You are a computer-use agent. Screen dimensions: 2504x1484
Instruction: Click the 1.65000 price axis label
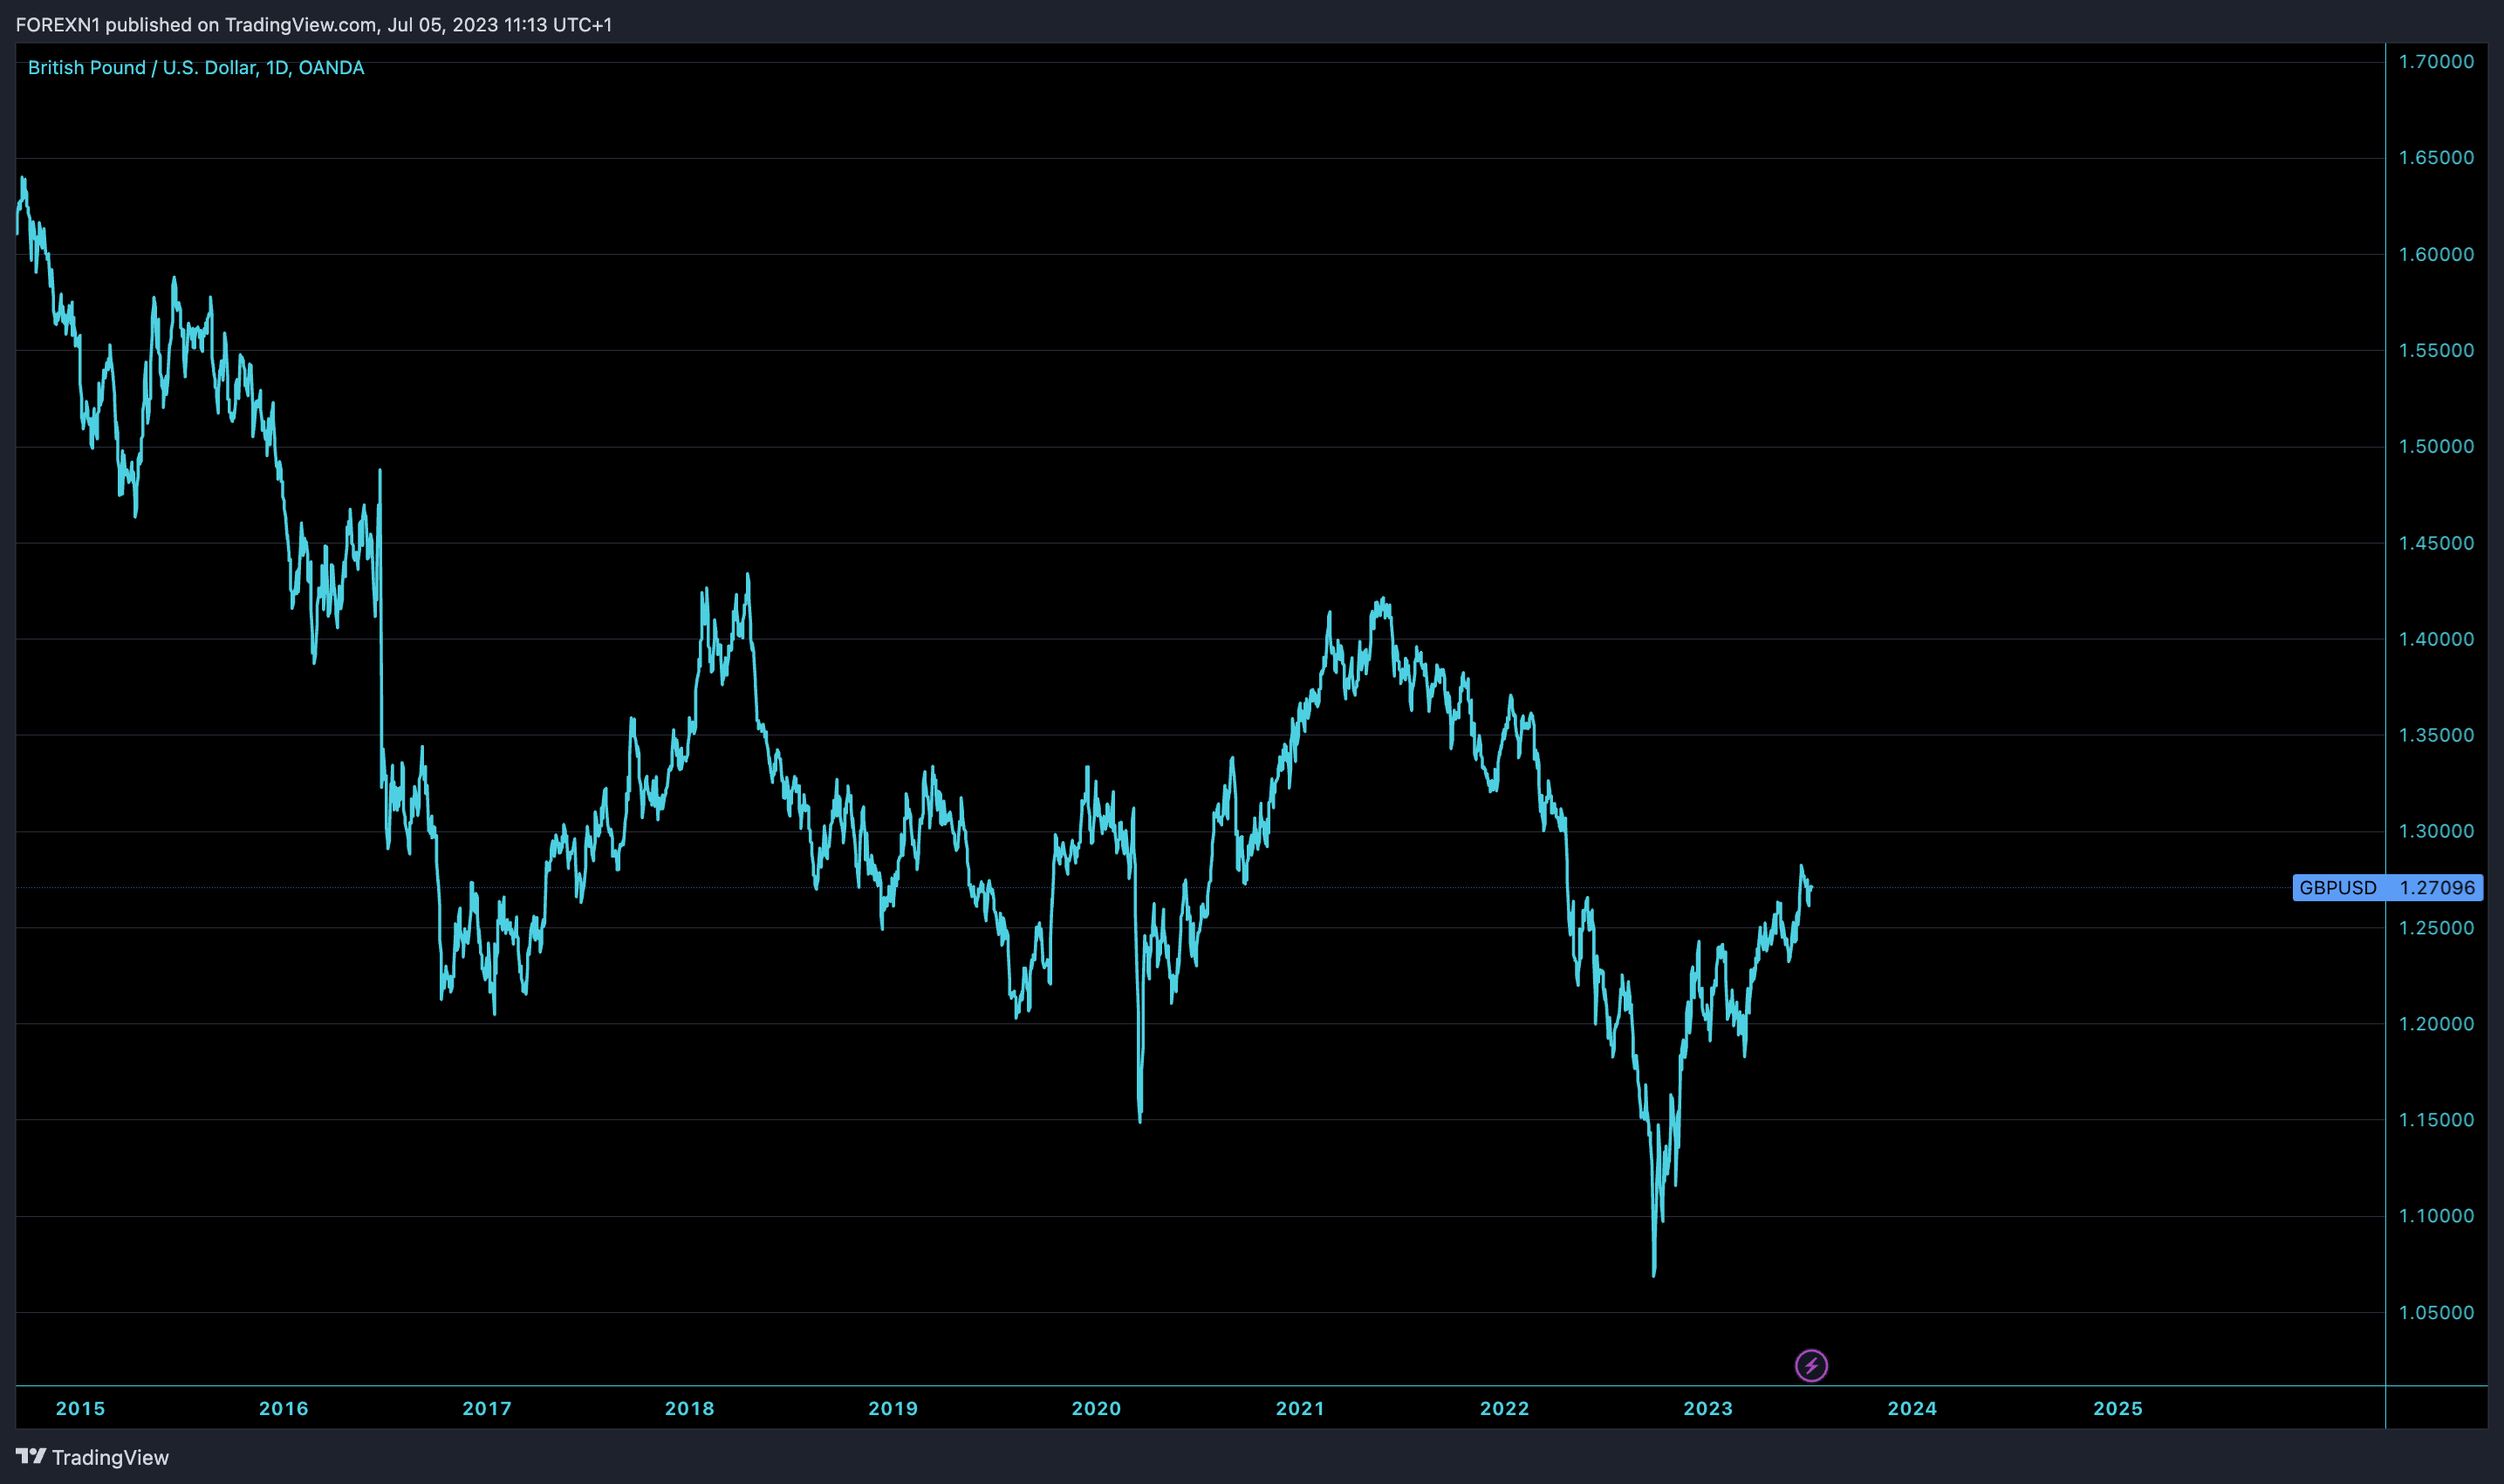(2436, 158)
